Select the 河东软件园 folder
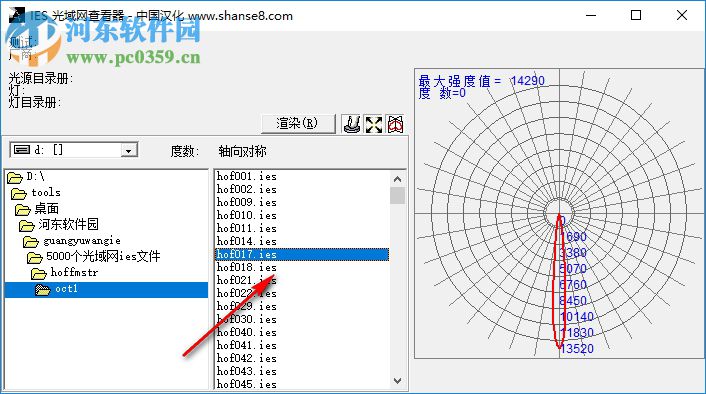Screen dimensions: 706x394 pyautogui.click(x=59, y=225)
